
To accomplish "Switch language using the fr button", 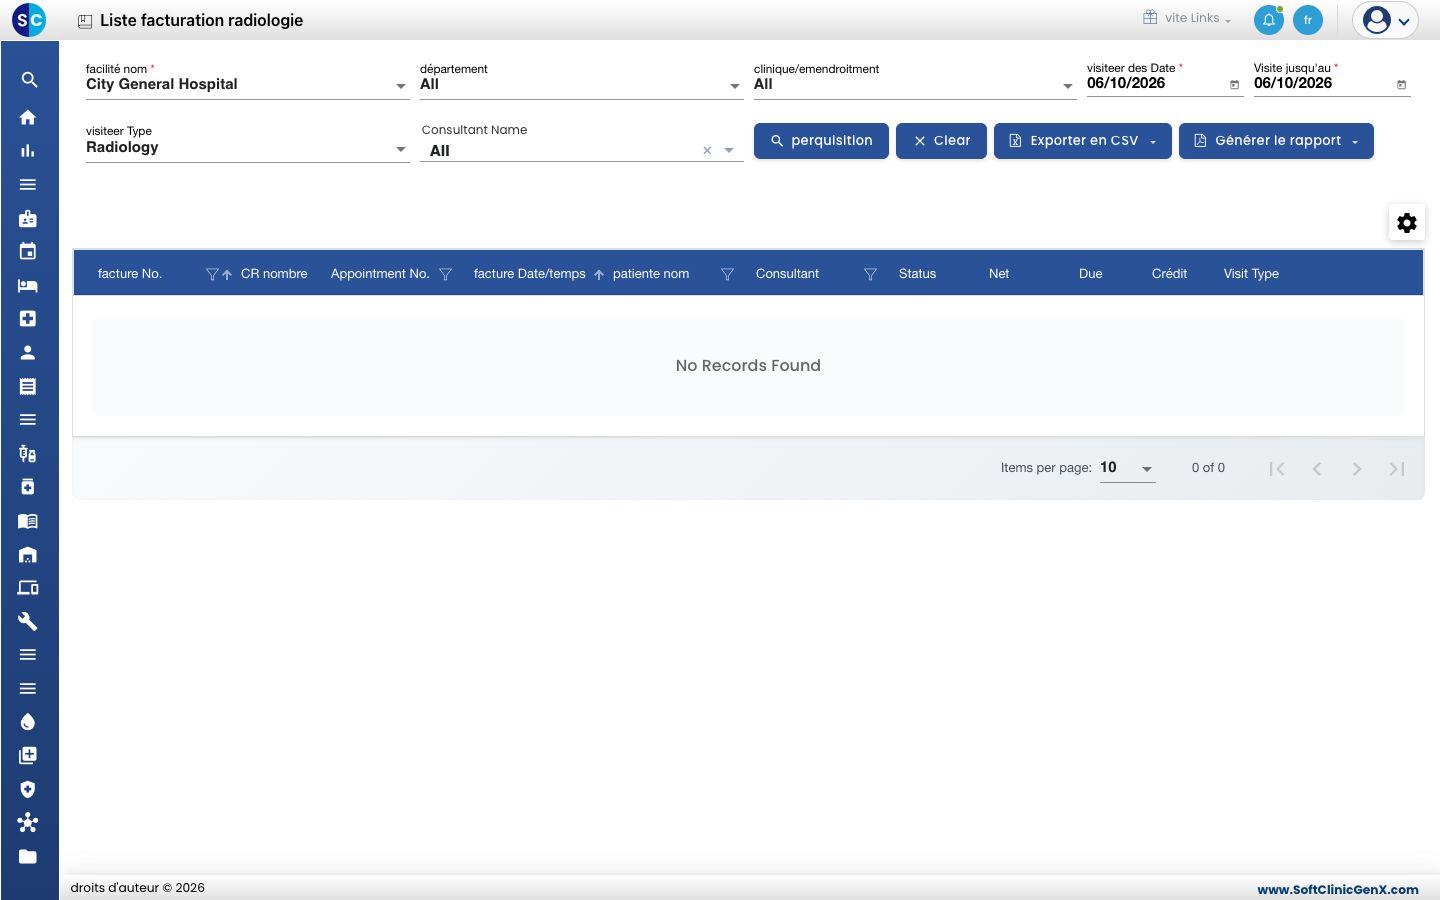I will coord(1308,20).
